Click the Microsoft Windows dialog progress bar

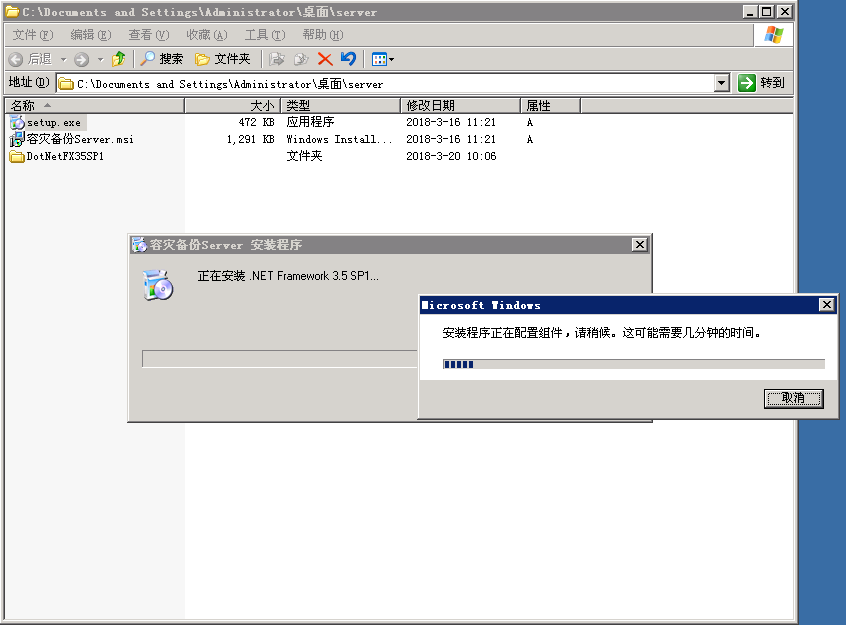tap(633, 364)
